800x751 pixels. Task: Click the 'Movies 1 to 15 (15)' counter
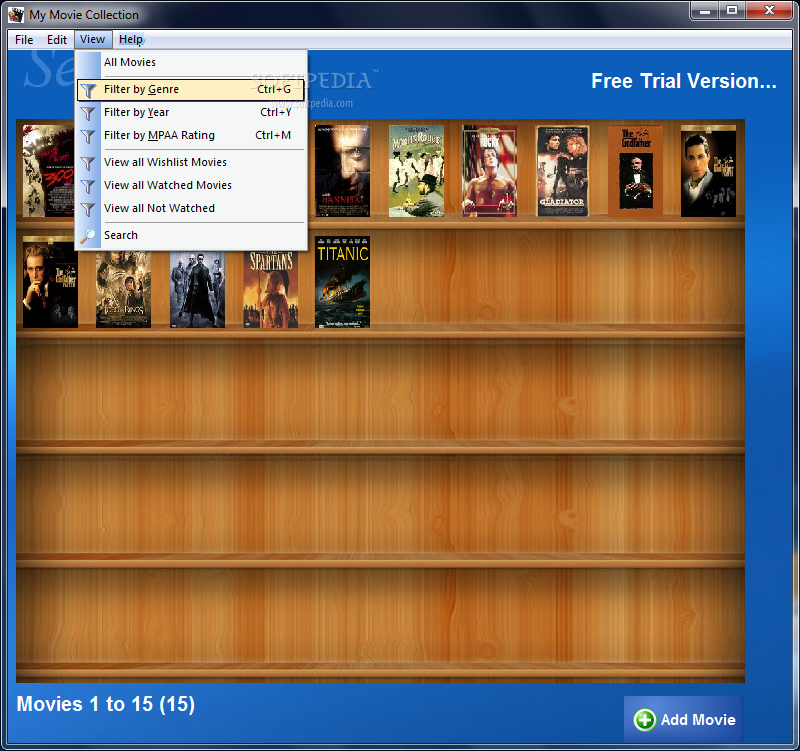click(x=106, y=704)
